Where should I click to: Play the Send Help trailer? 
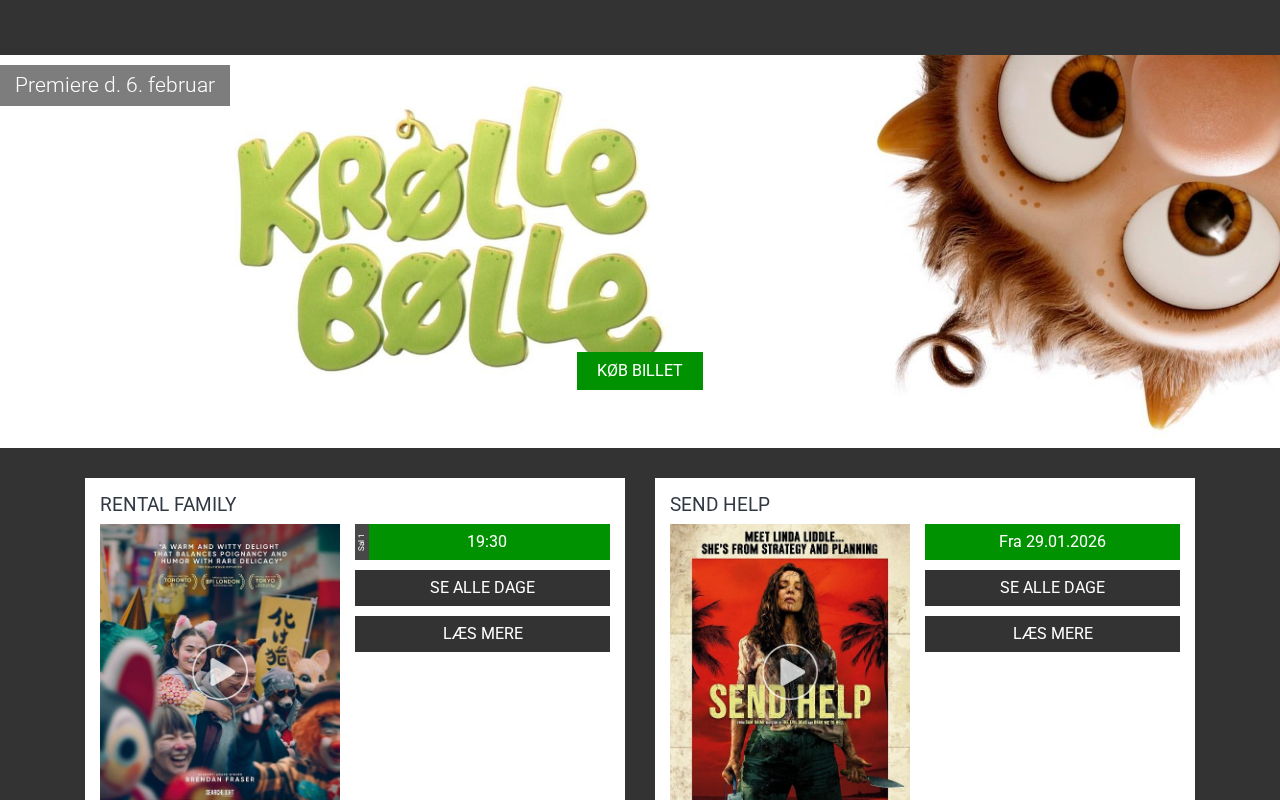click(790, 672)
